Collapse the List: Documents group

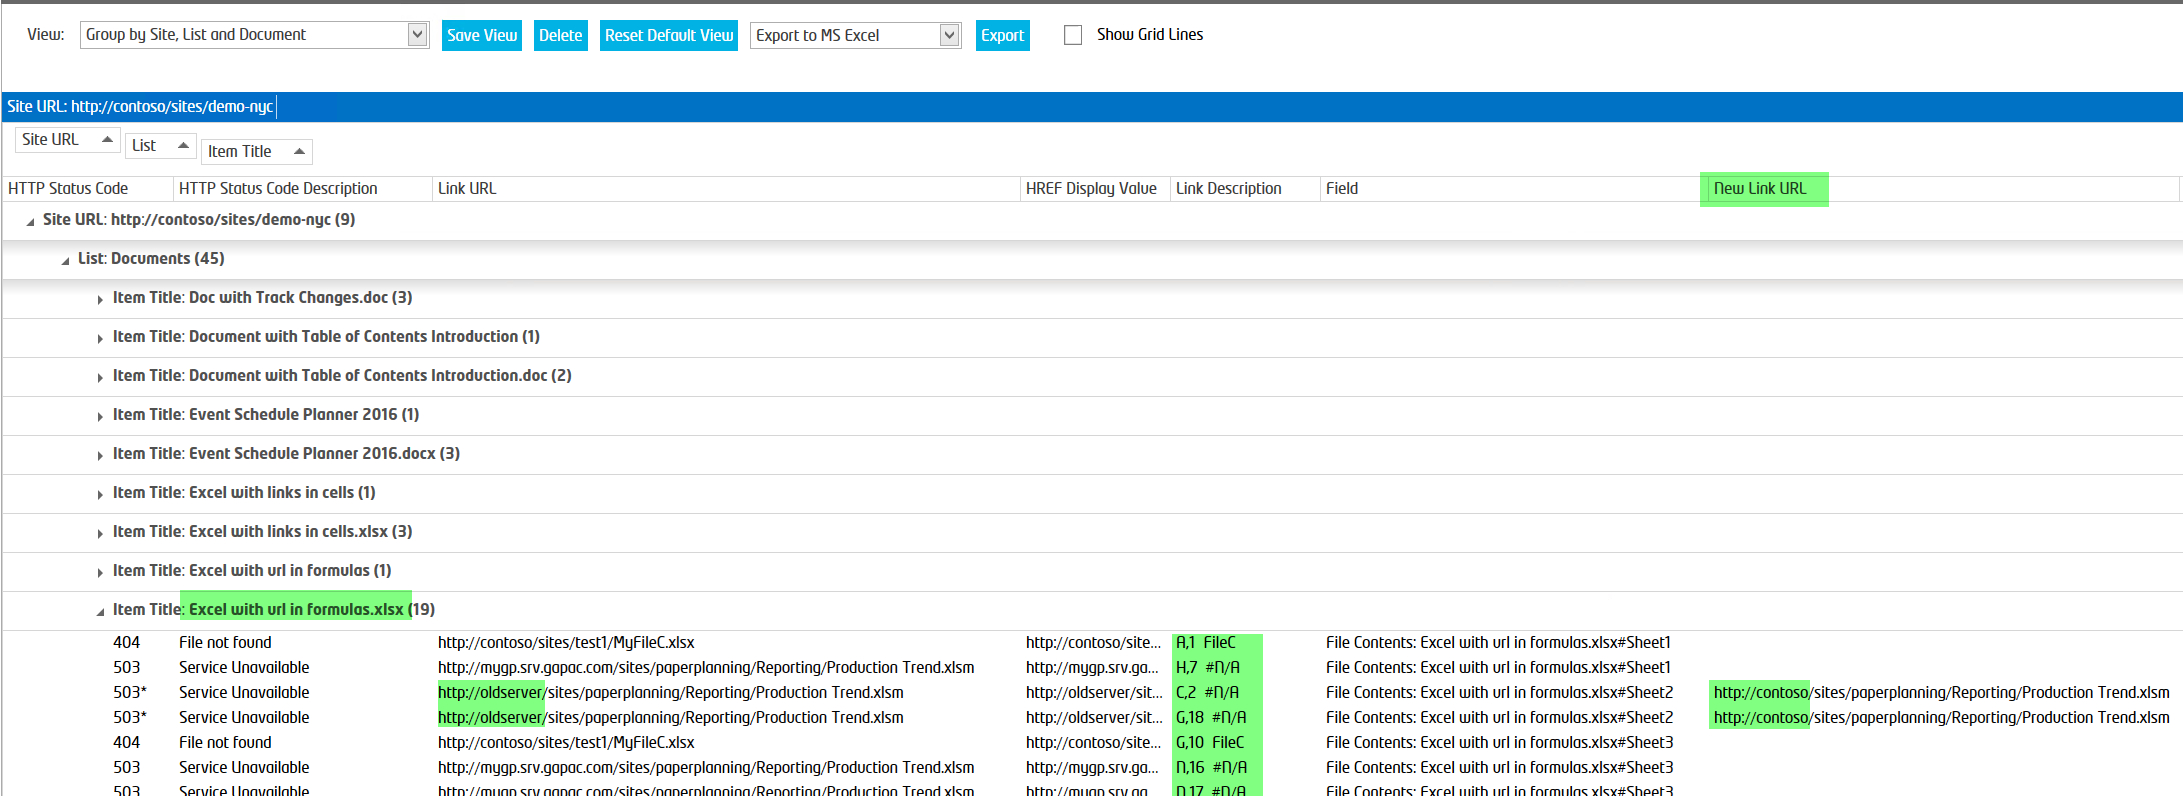[x=65, y=260]
